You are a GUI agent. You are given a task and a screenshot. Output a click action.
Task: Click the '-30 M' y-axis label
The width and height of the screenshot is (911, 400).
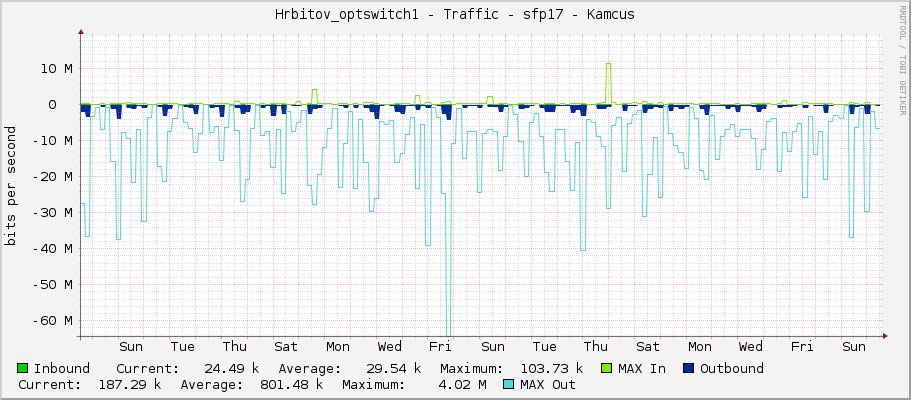53,213
